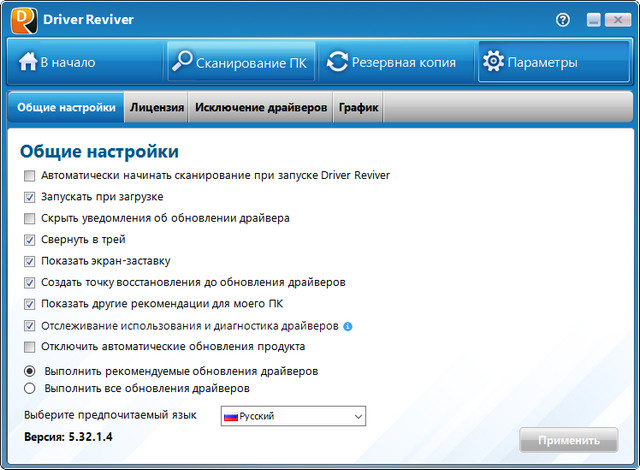Open help via question mark icon

coord(562,19)
